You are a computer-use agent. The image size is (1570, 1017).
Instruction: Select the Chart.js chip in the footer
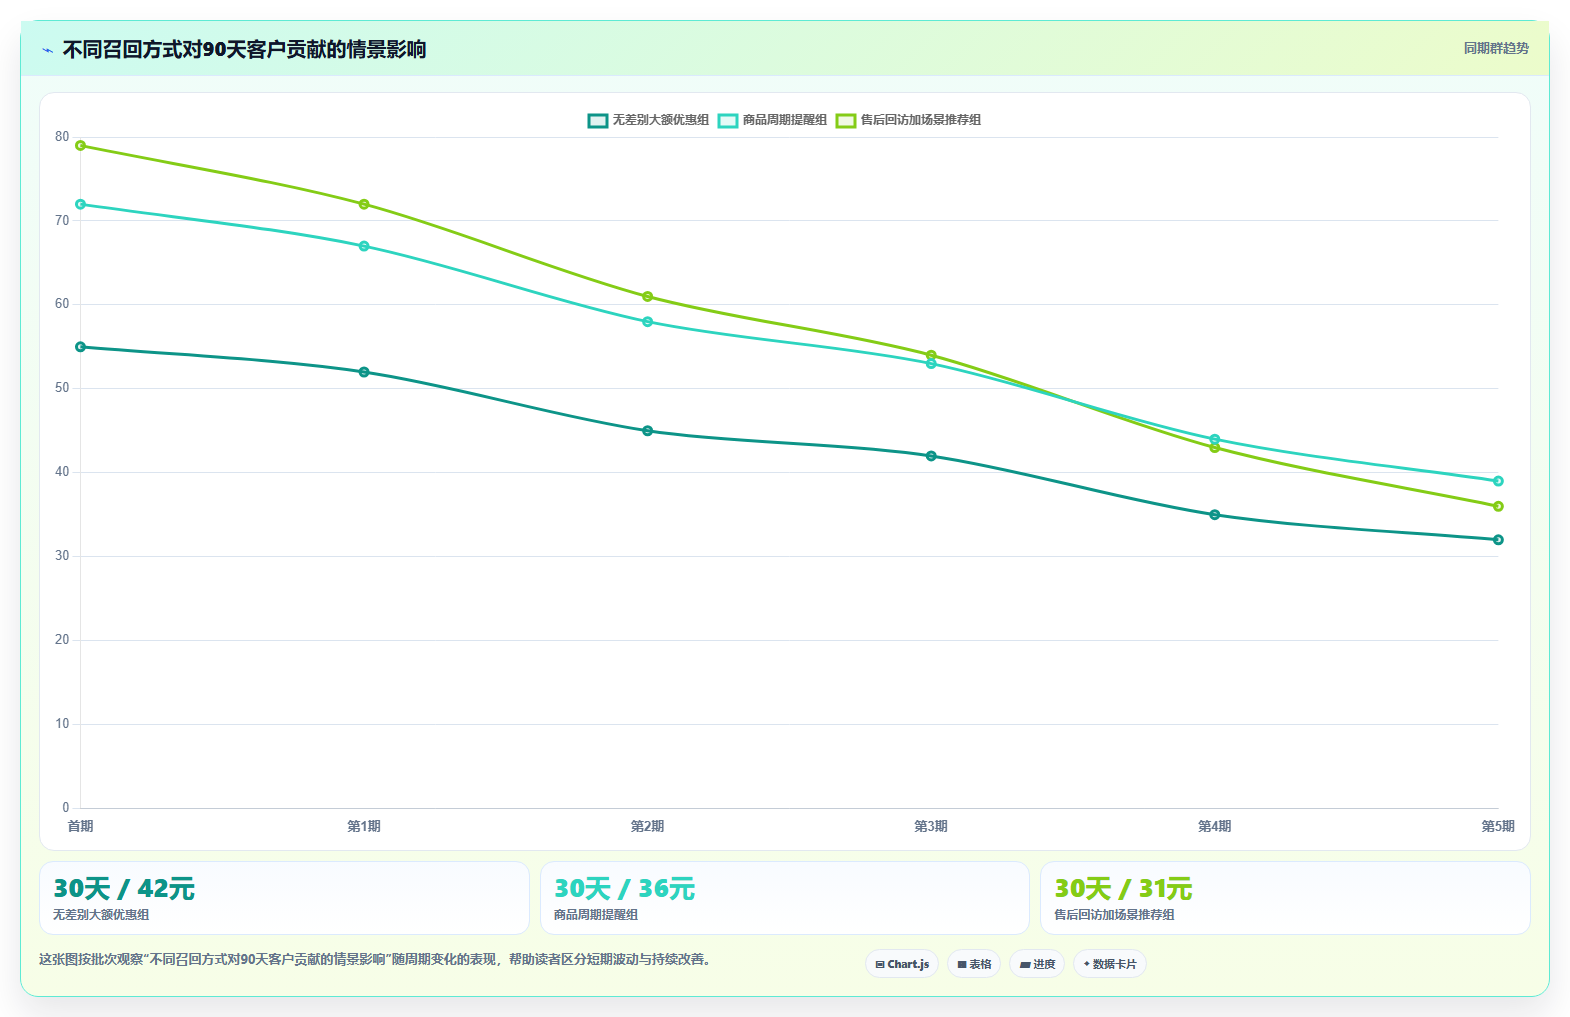902,964
